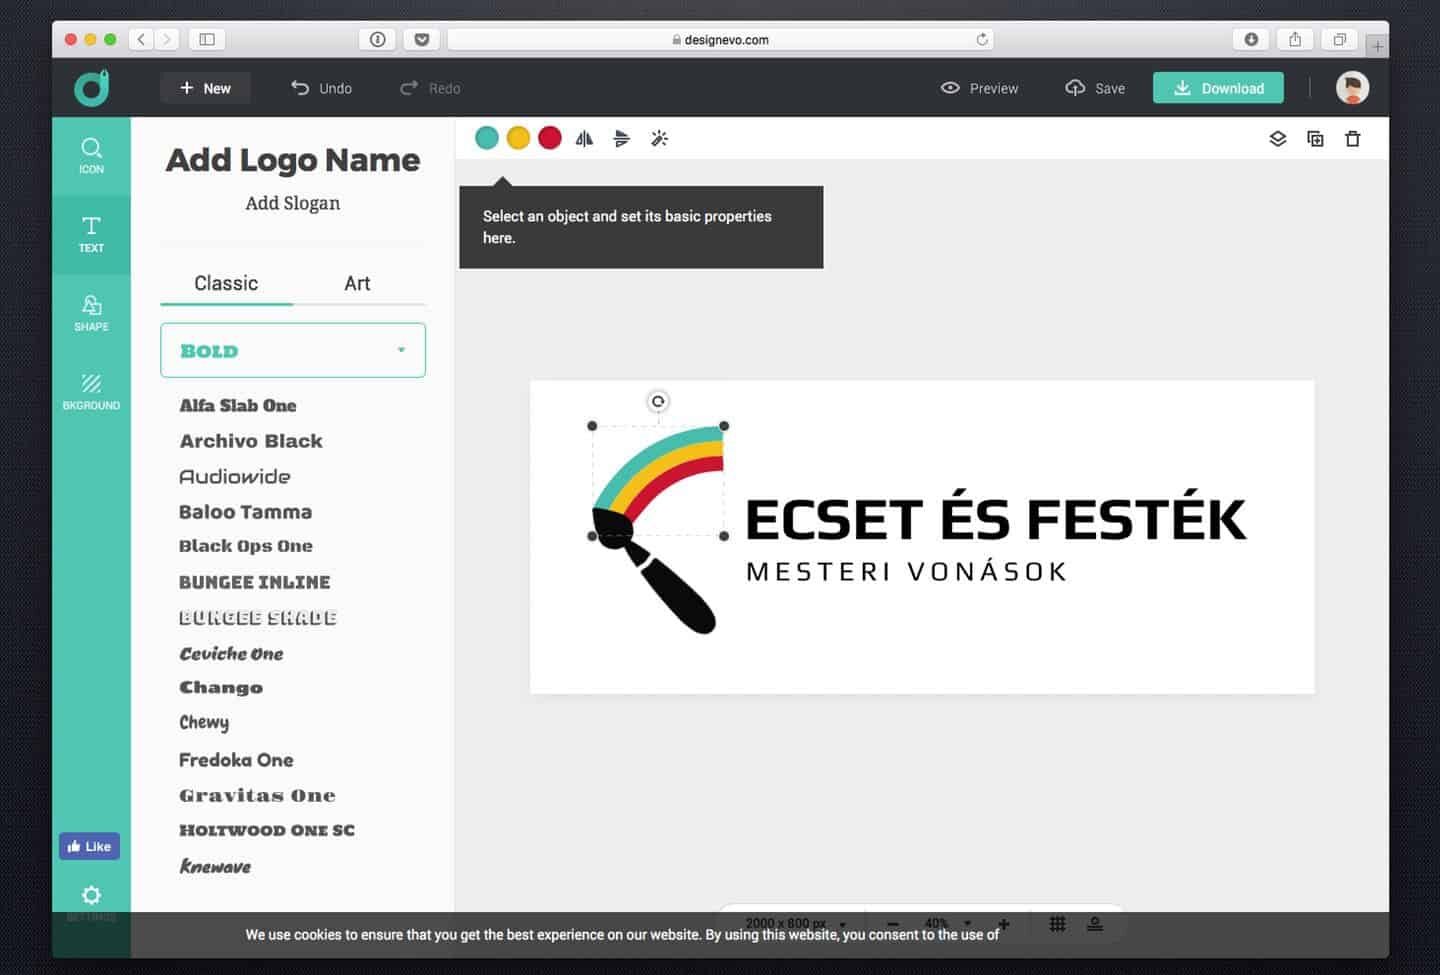Go forward in Safari
Screen dimensions: 1440x975
167,39
